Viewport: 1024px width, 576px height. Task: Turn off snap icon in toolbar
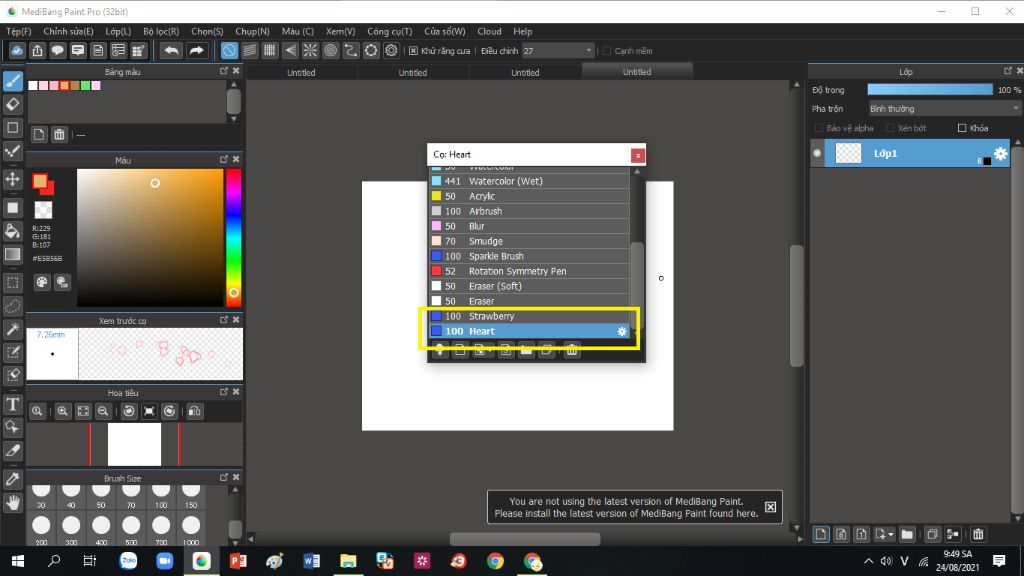(229, 50)
